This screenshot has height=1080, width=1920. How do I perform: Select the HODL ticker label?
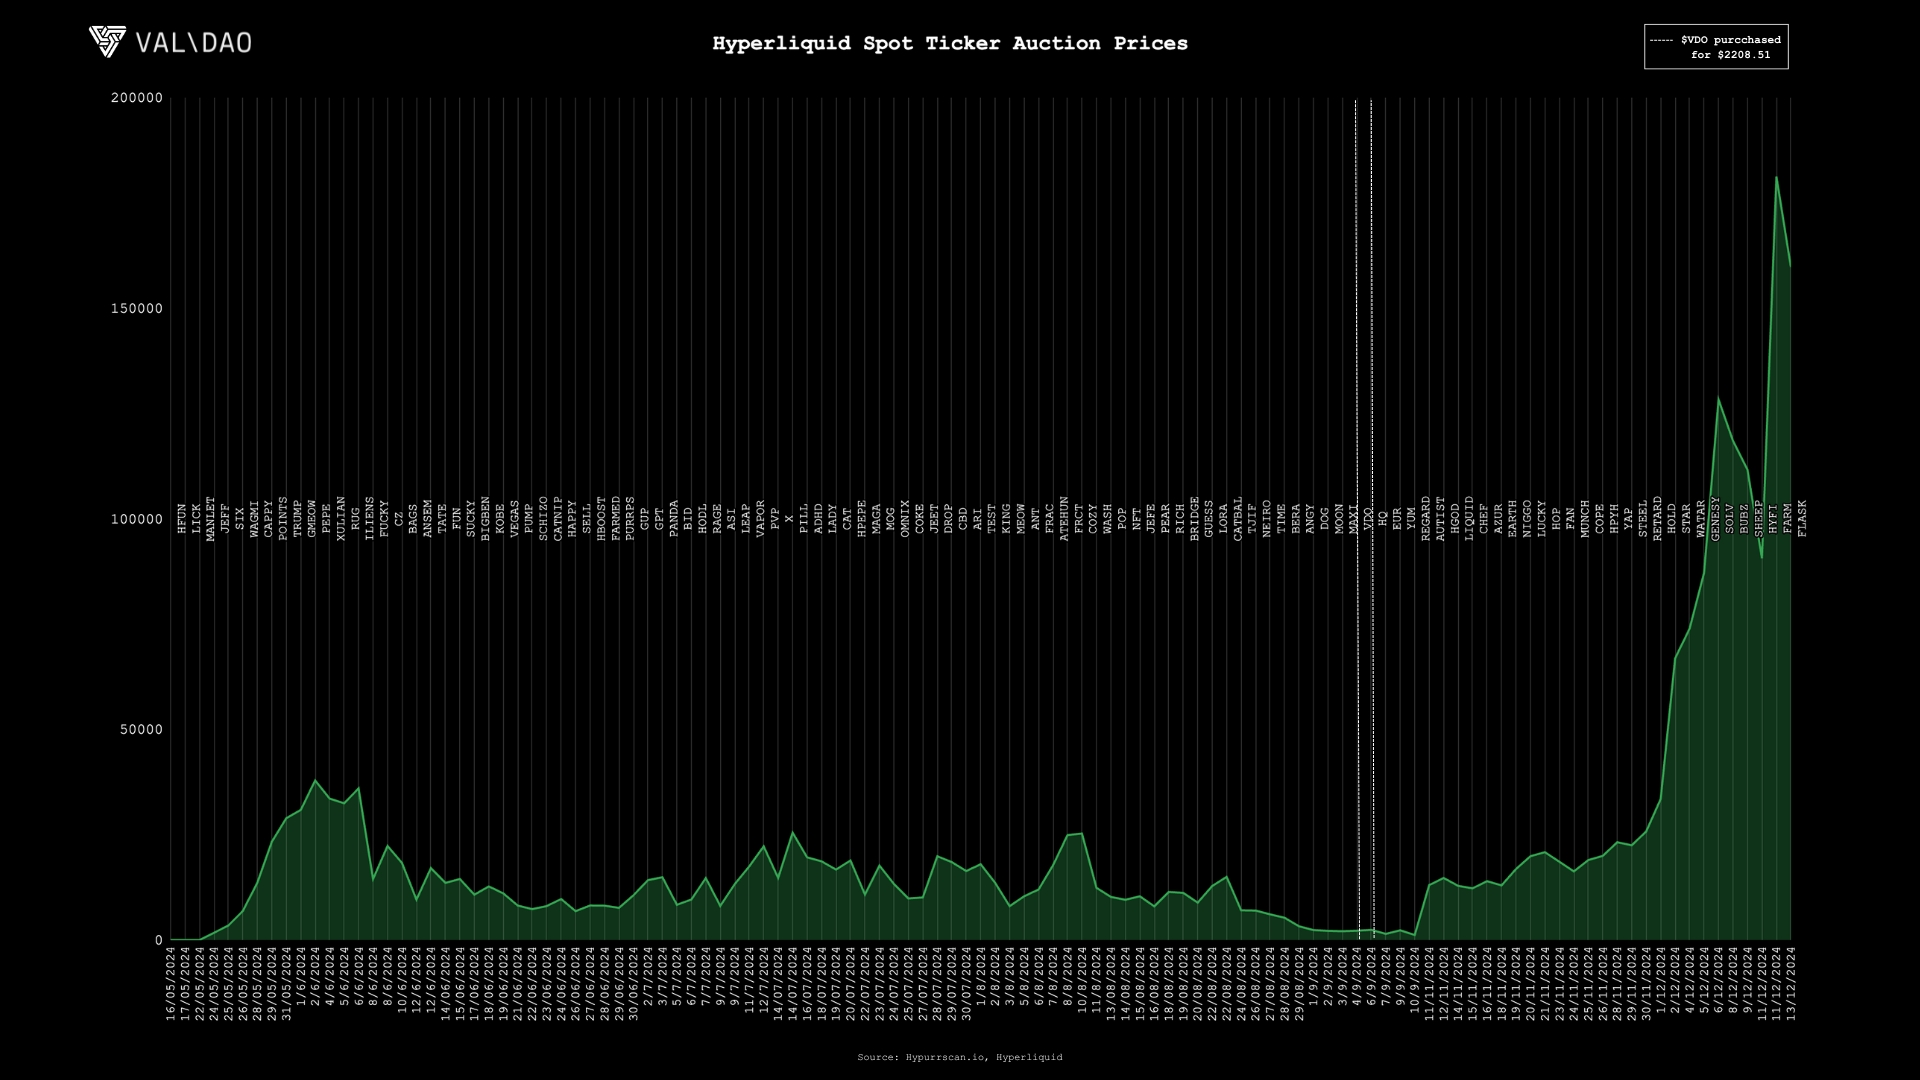pos(703,519)
